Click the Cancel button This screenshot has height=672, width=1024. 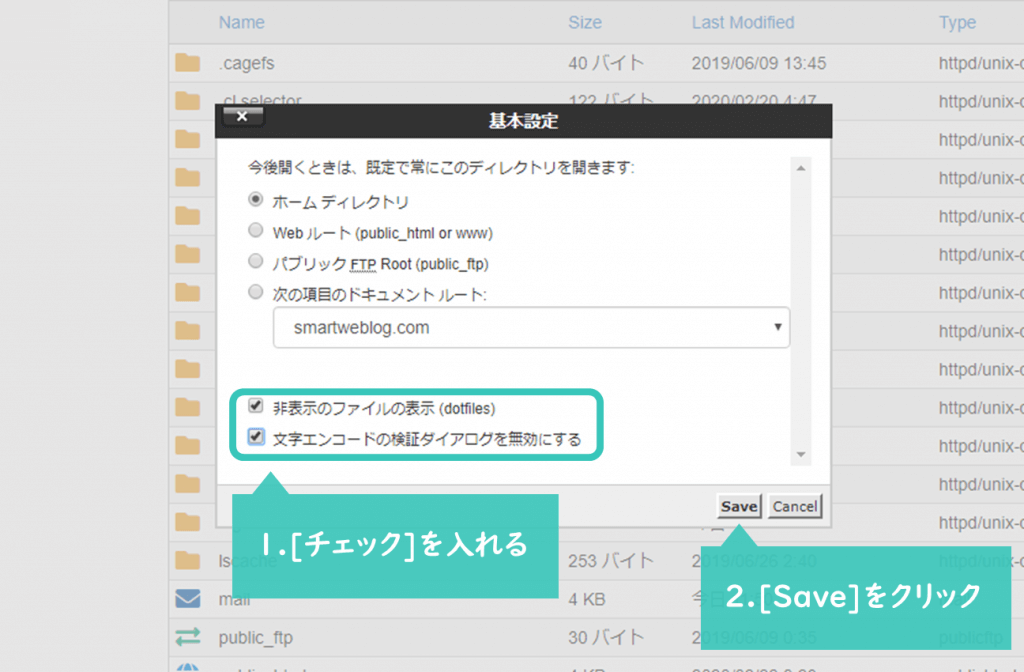click(x=795, y=506)
